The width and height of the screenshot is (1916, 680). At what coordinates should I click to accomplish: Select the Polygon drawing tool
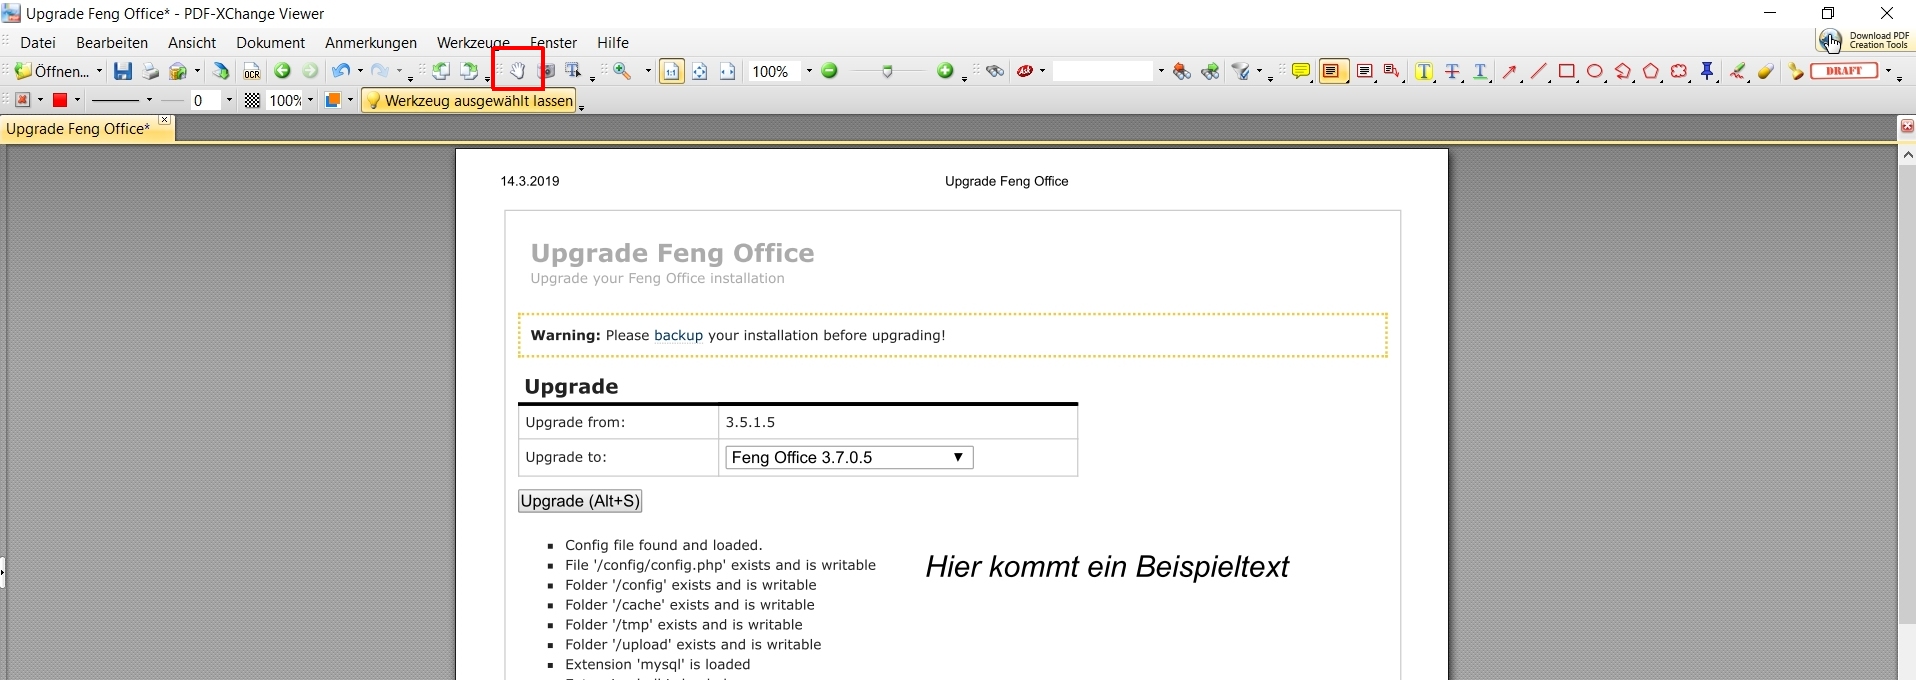(1651, 71)
